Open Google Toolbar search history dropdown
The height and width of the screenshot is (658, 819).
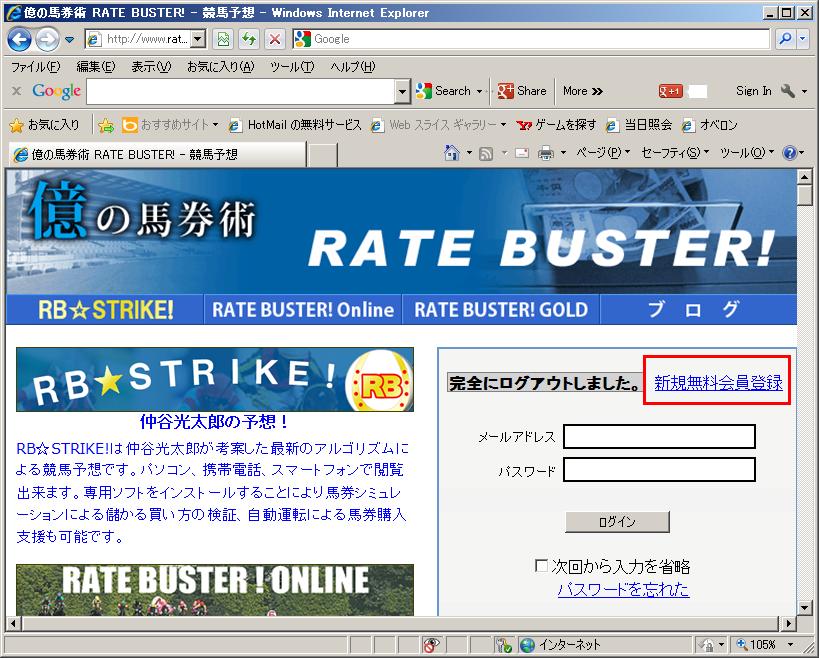(x=402, y=92)
